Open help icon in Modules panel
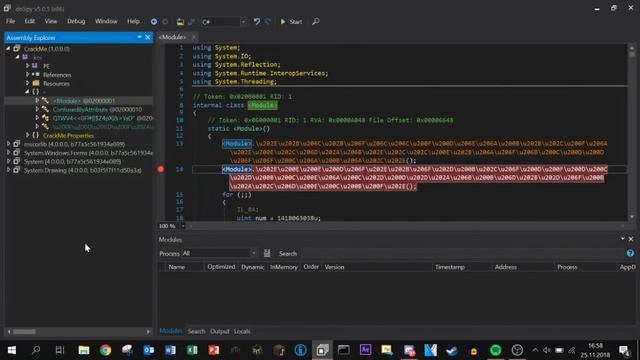 pyautogui.click(x=630, y=253)
